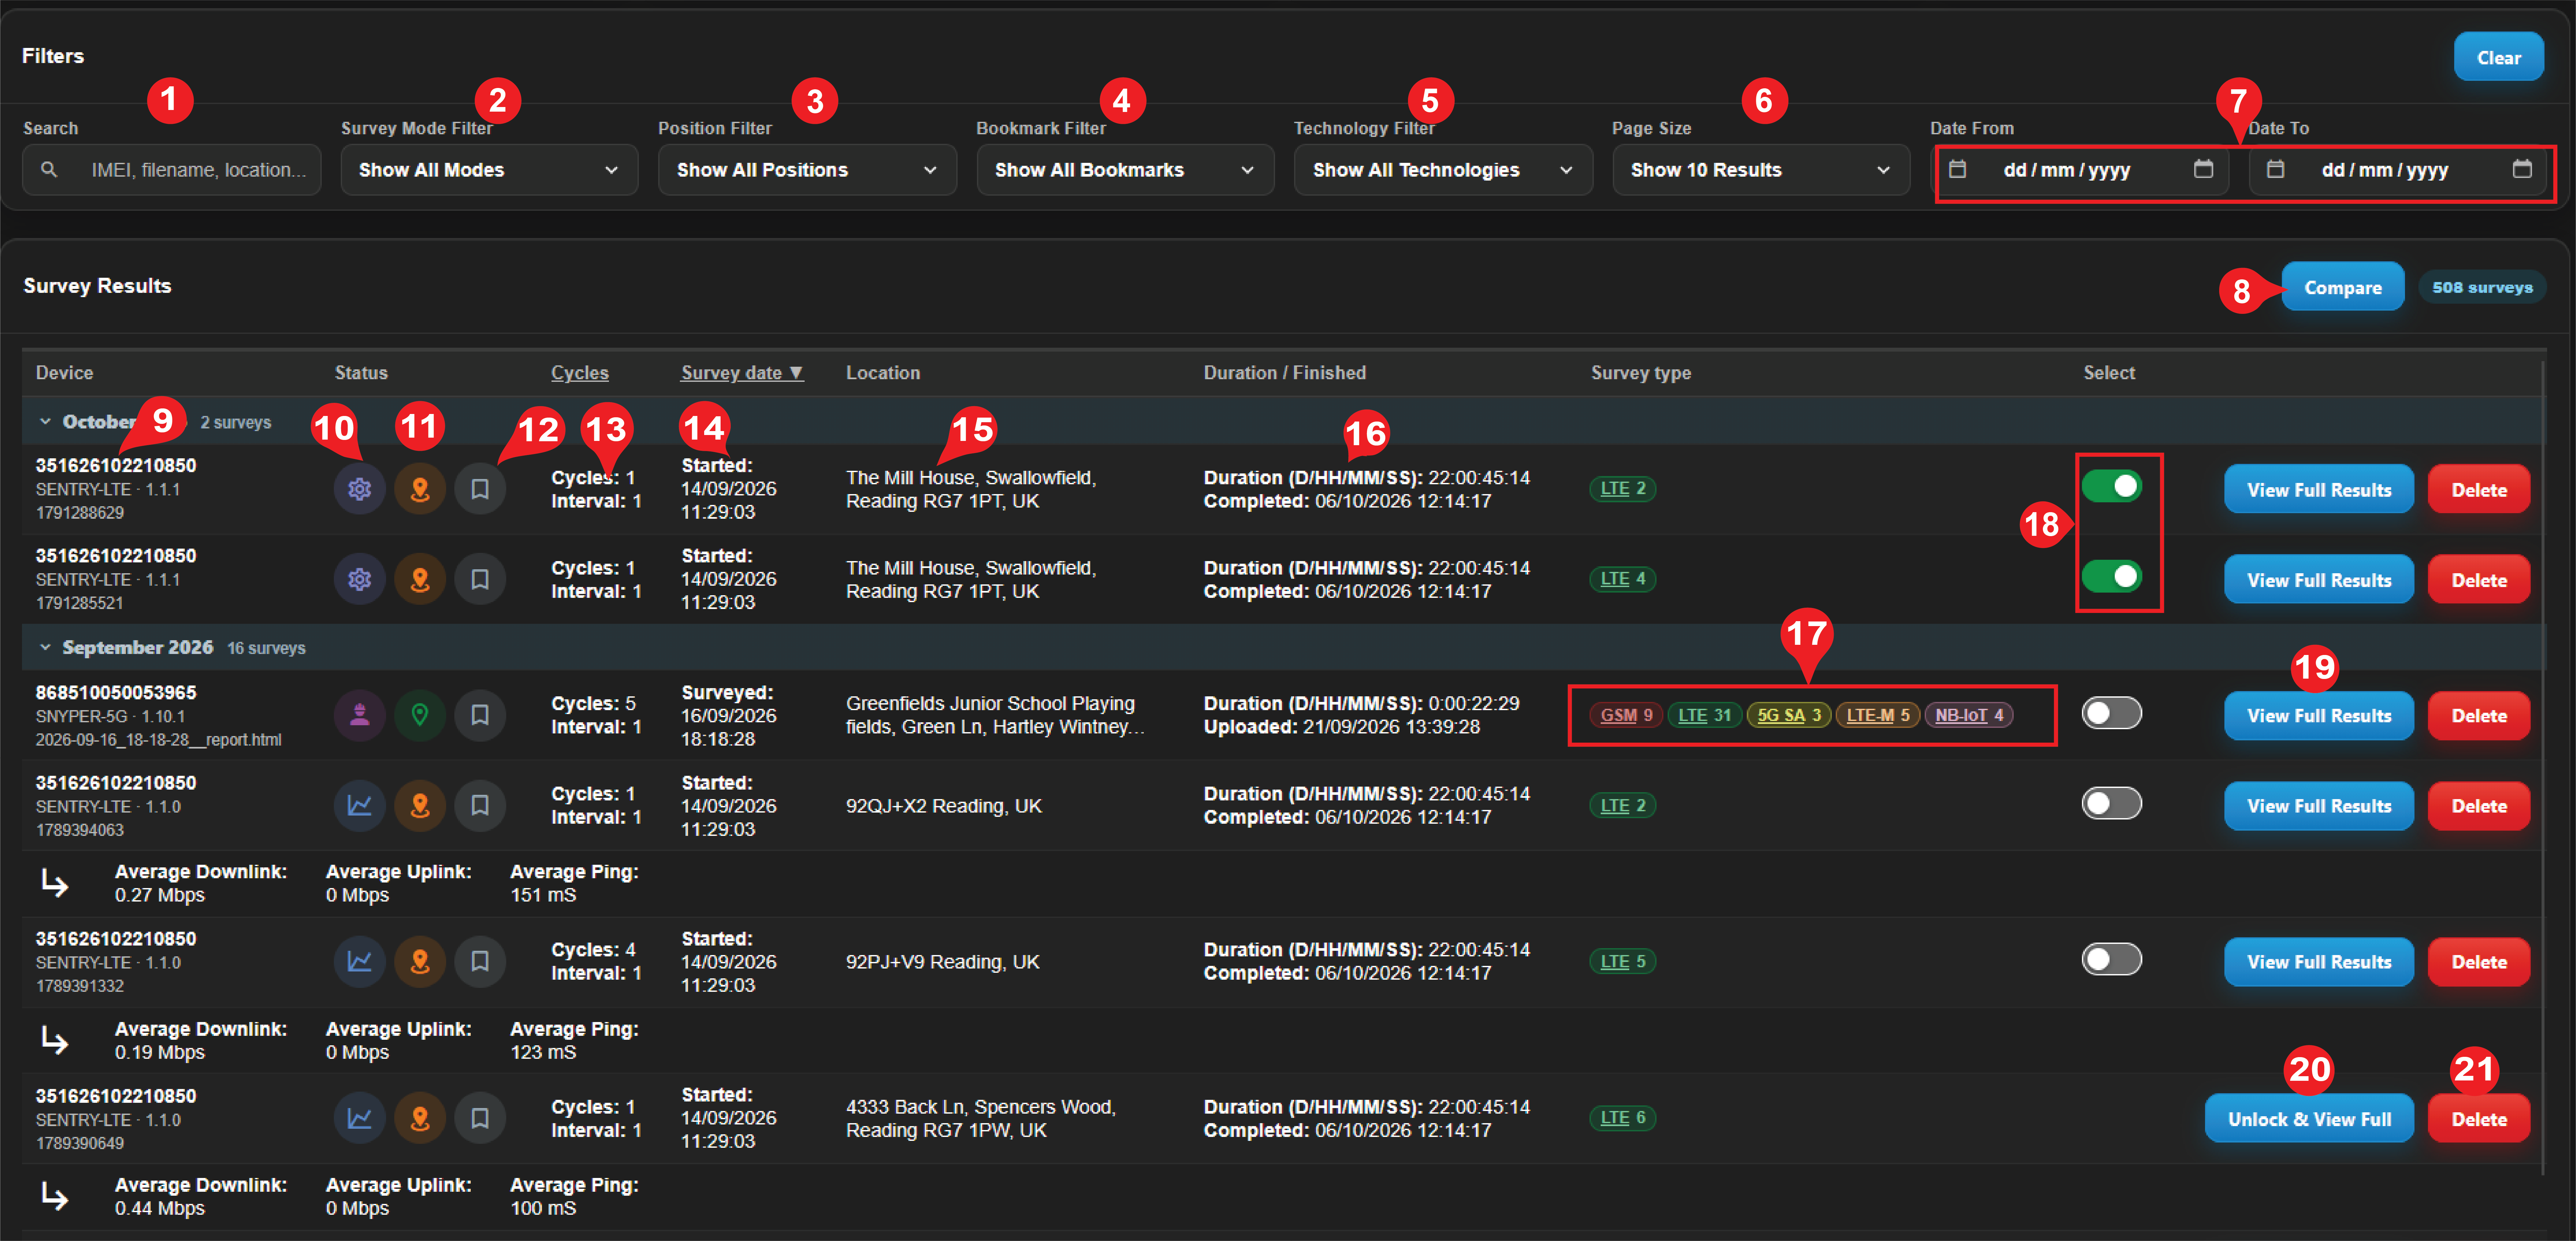Click the search field for IMEI or filename

[172, 170]
